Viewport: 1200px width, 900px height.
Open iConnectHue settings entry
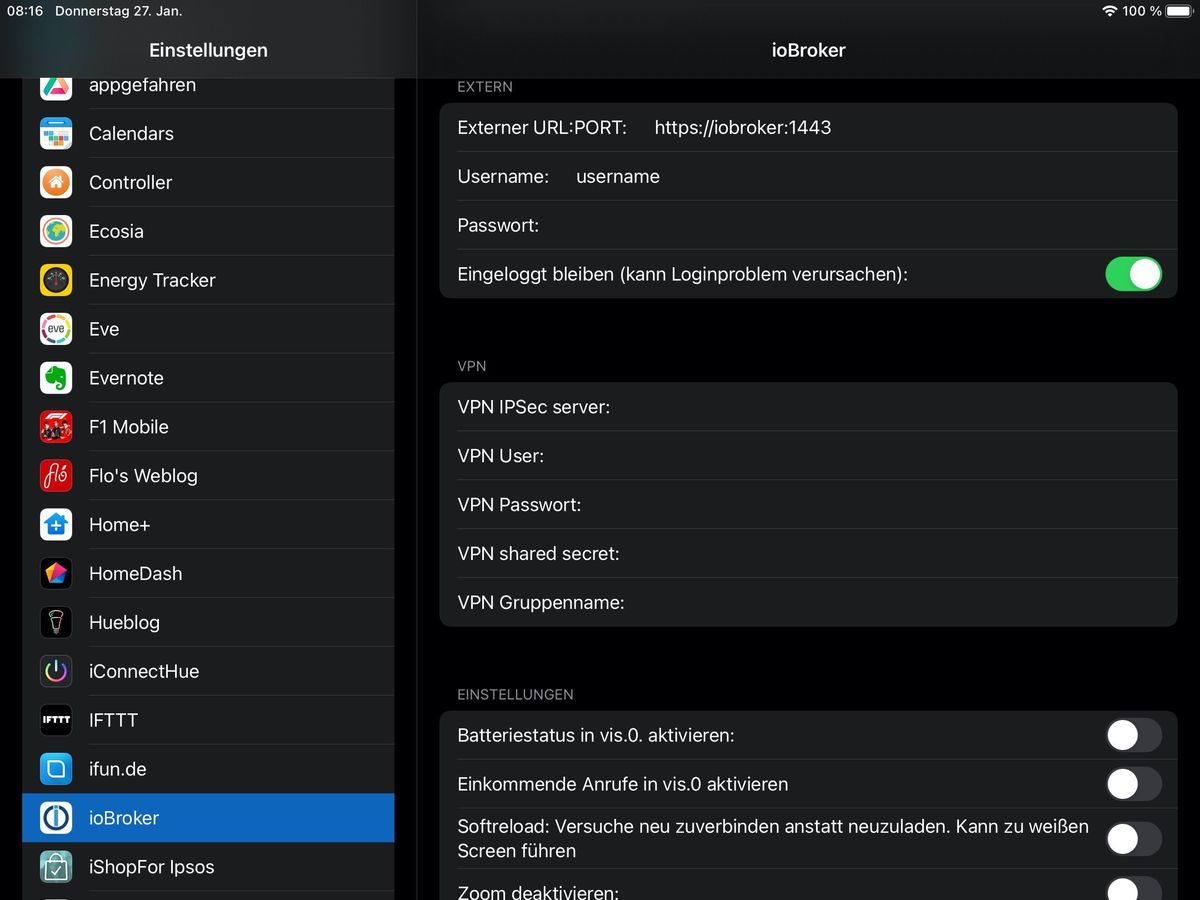click(208, 671)
